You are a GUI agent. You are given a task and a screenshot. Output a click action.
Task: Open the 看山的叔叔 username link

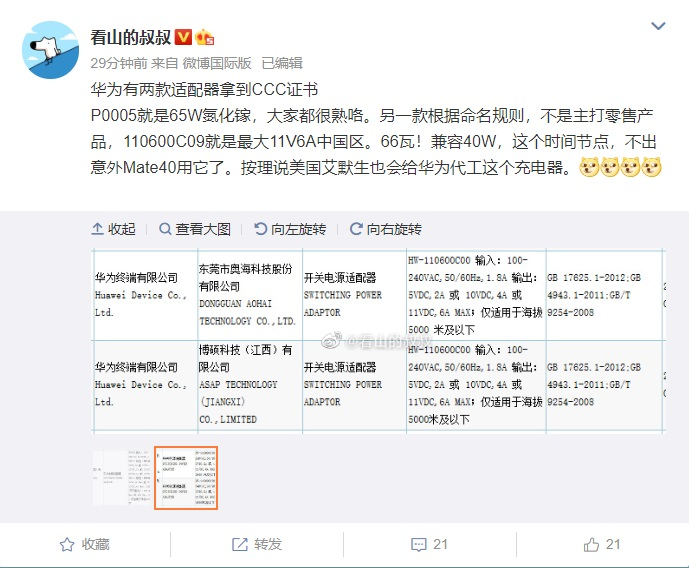[131, 37]
